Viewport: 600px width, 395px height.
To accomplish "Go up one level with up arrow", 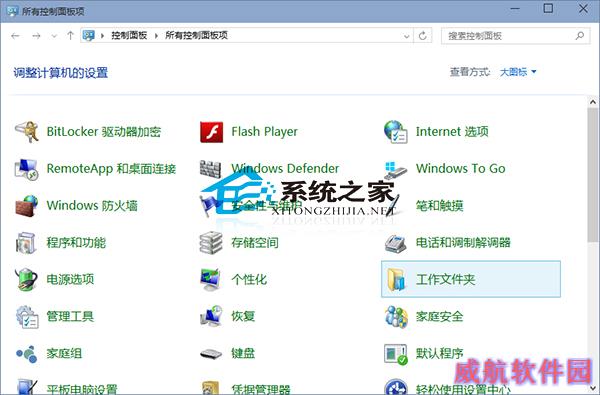I will [x=70, y=36].
